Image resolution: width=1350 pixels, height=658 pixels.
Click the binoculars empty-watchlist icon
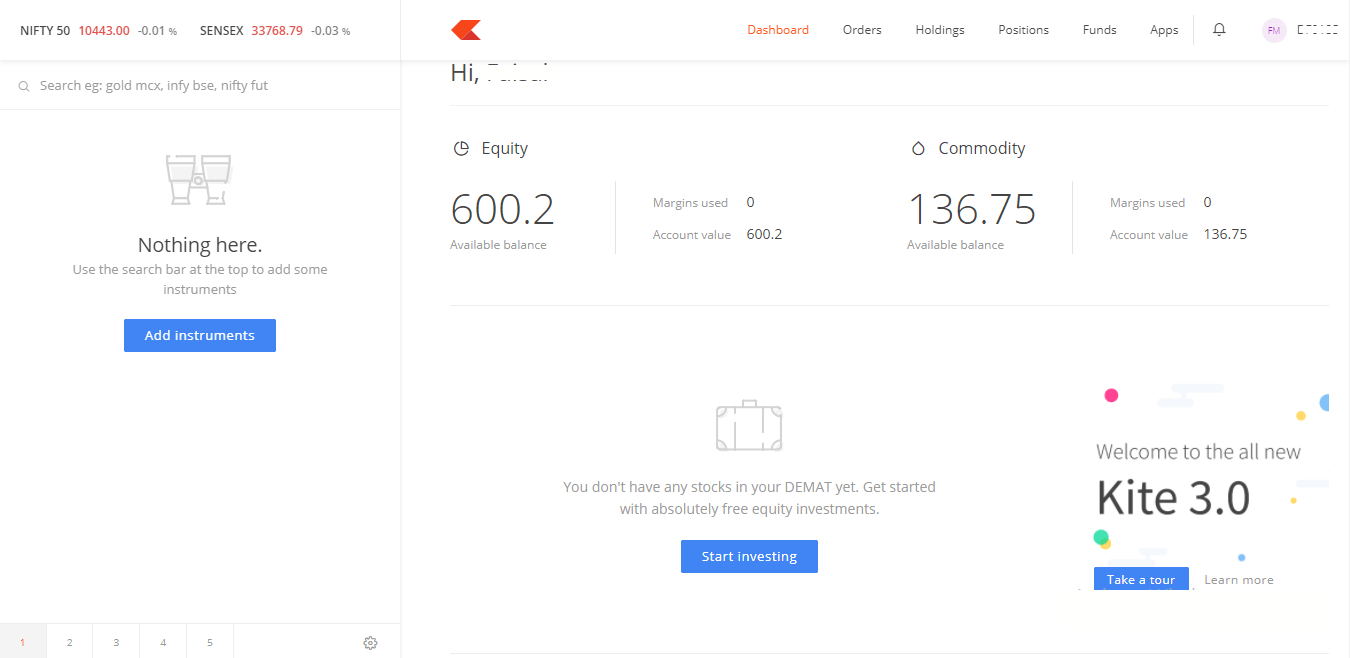(x=199, y=180)
